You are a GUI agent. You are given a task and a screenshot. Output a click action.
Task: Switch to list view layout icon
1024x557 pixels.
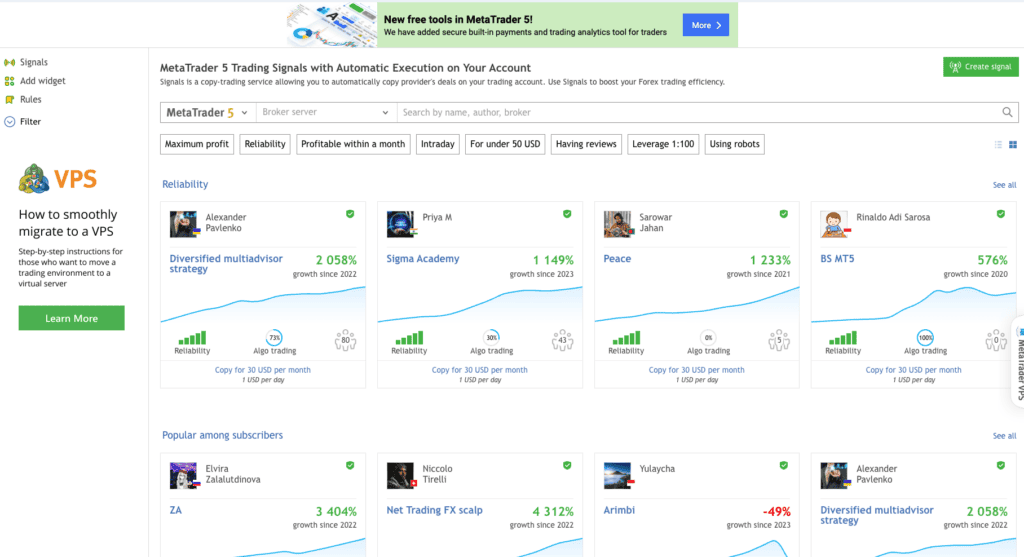tap(998, 144)
